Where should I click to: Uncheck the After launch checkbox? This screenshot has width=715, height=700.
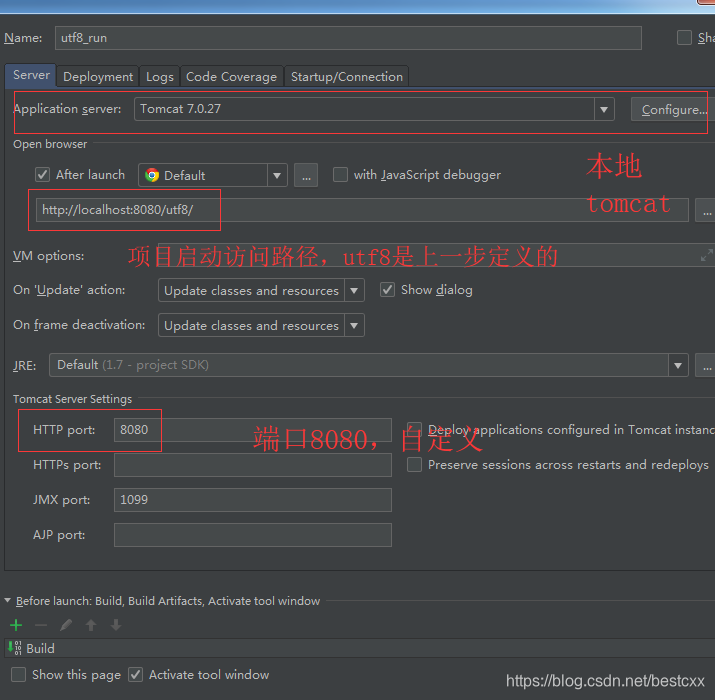(42, 175)
